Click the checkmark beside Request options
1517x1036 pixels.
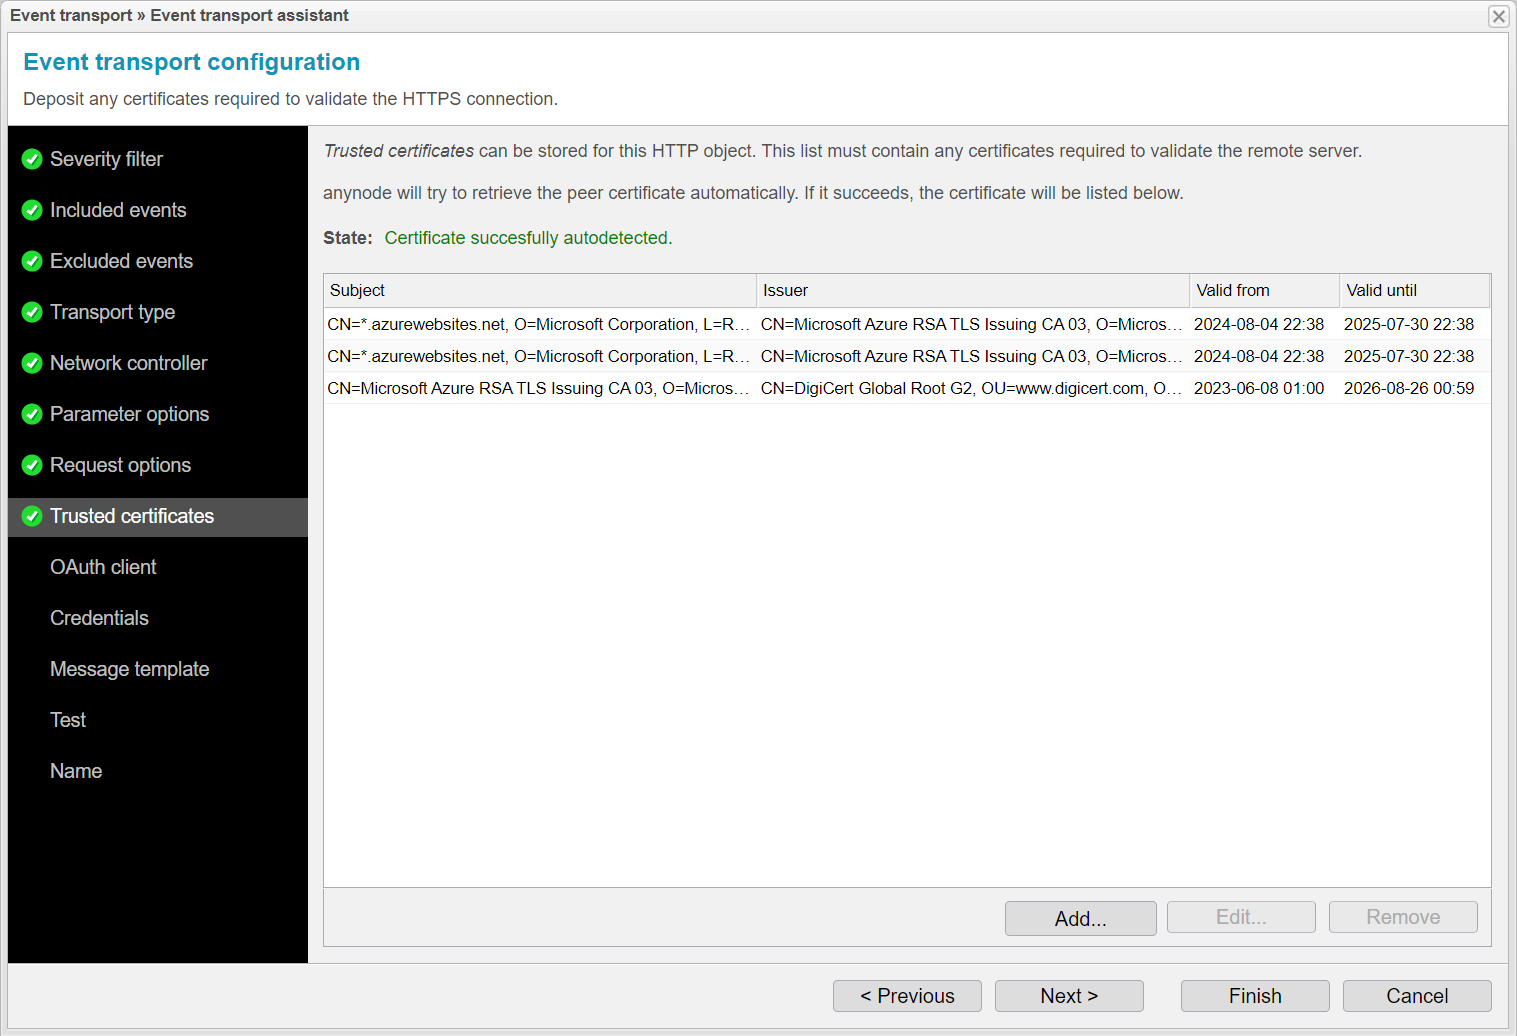[x=31, y=465]
